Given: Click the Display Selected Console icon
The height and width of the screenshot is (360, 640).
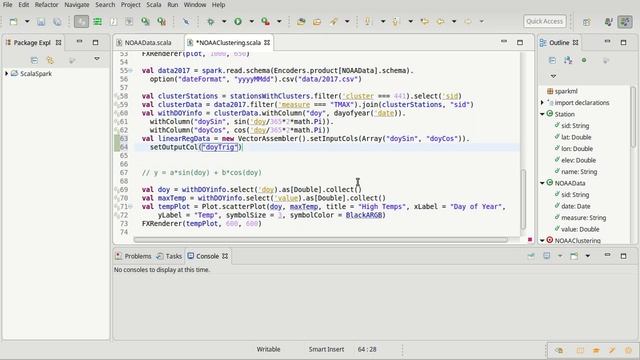Looking at the screenshot, I should (x=547, y=256).
